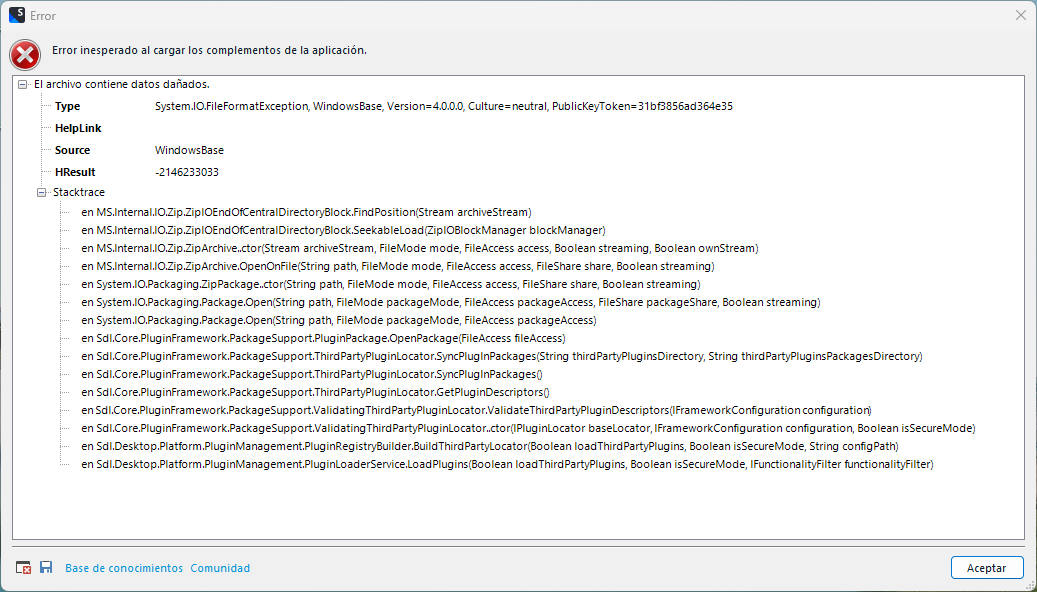Select the HelpLink row

[x=78, y=128]
